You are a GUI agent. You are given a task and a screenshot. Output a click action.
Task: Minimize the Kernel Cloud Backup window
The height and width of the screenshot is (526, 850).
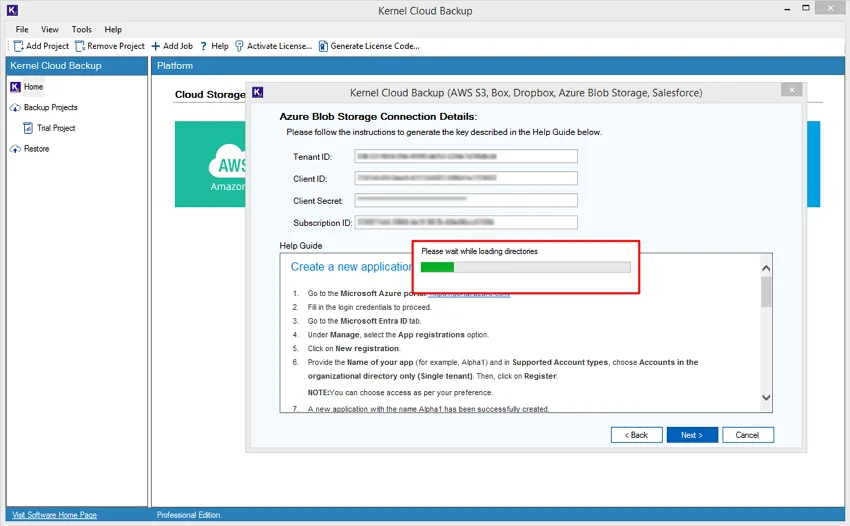pyautogui.click(x=787, y=9)
